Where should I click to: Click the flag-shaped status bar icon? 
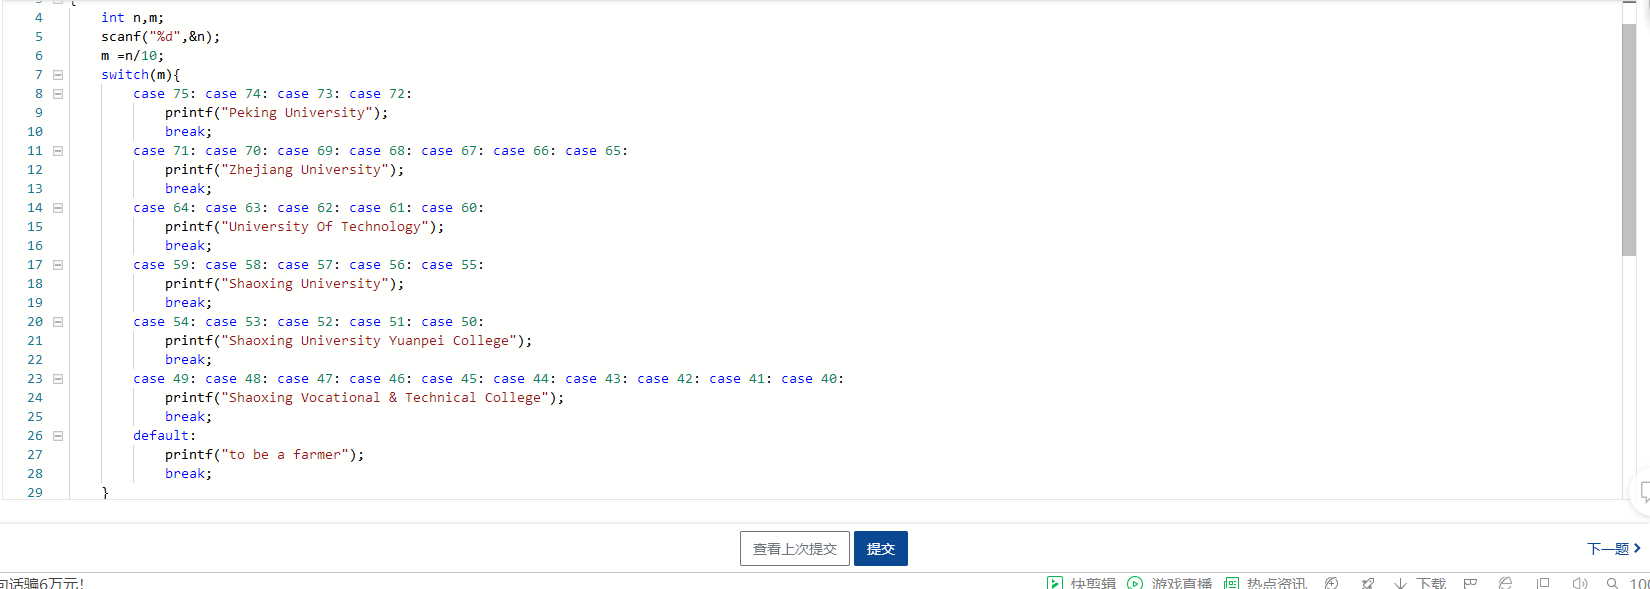[x=1470, y=583]
